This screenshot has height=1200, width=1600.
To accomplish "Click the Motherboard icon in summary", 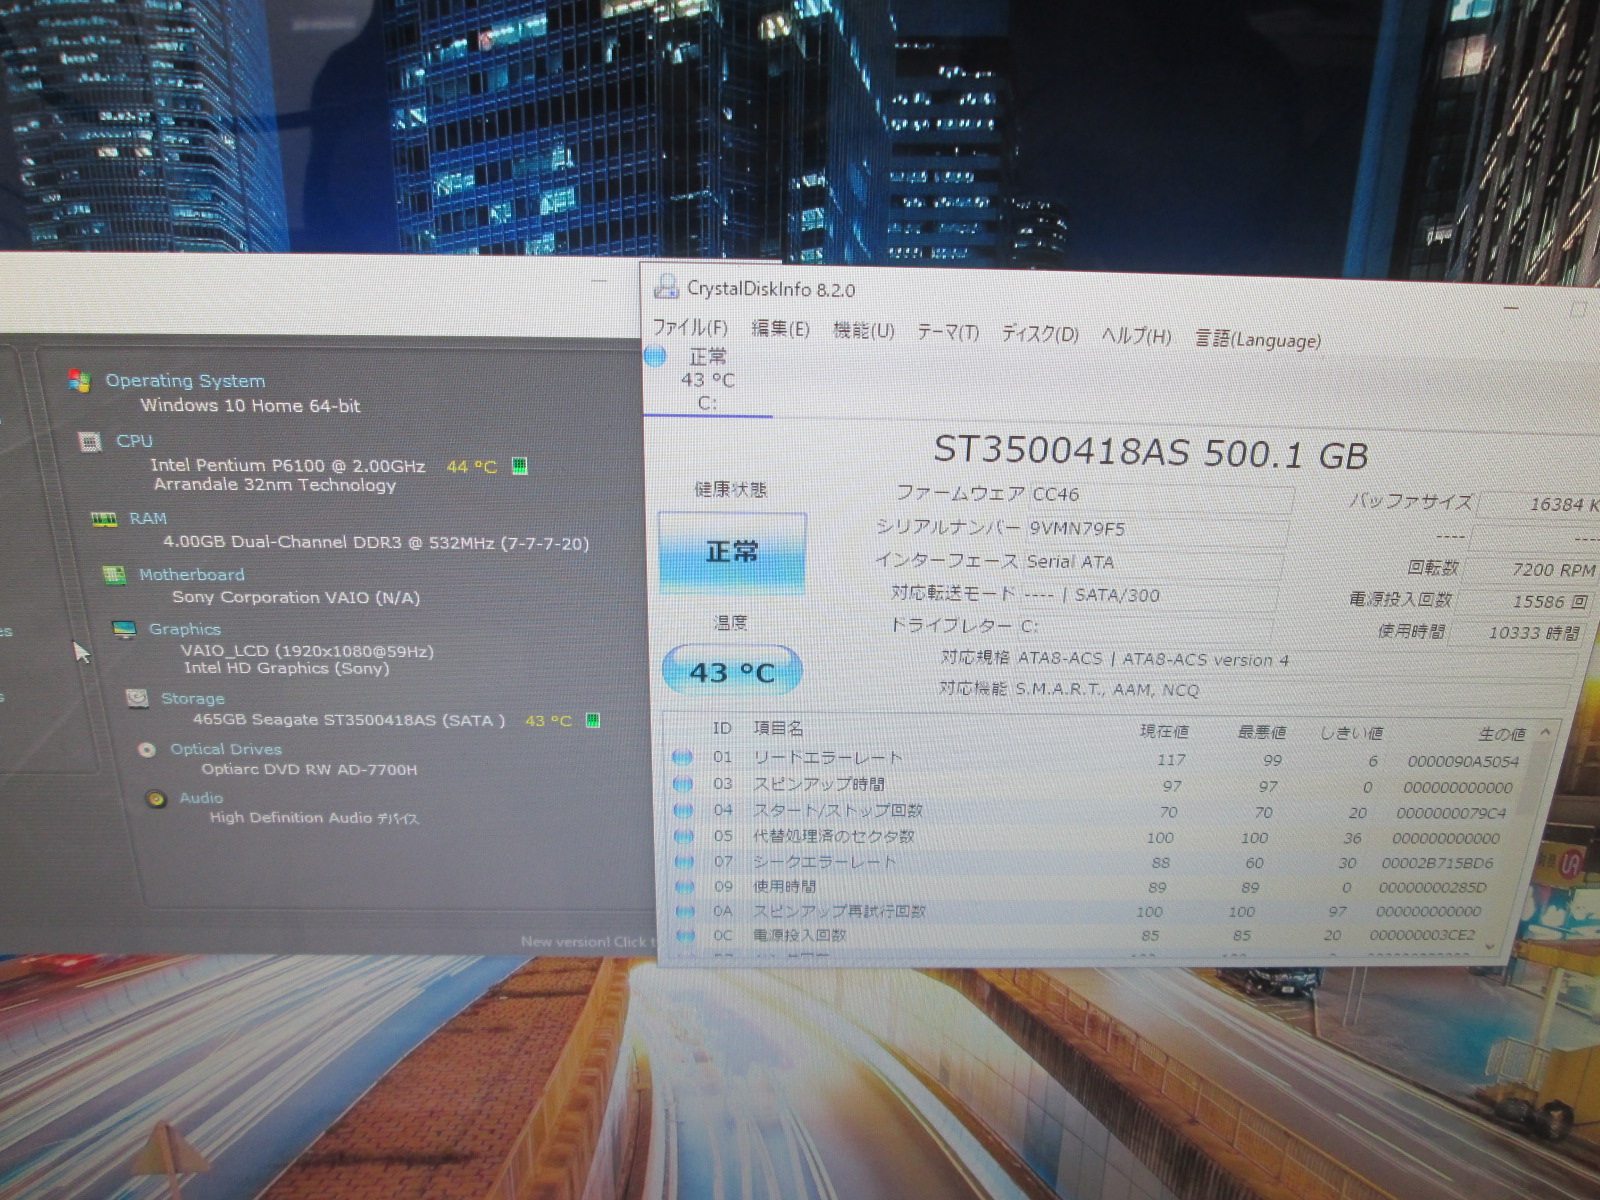I will 115,574.
